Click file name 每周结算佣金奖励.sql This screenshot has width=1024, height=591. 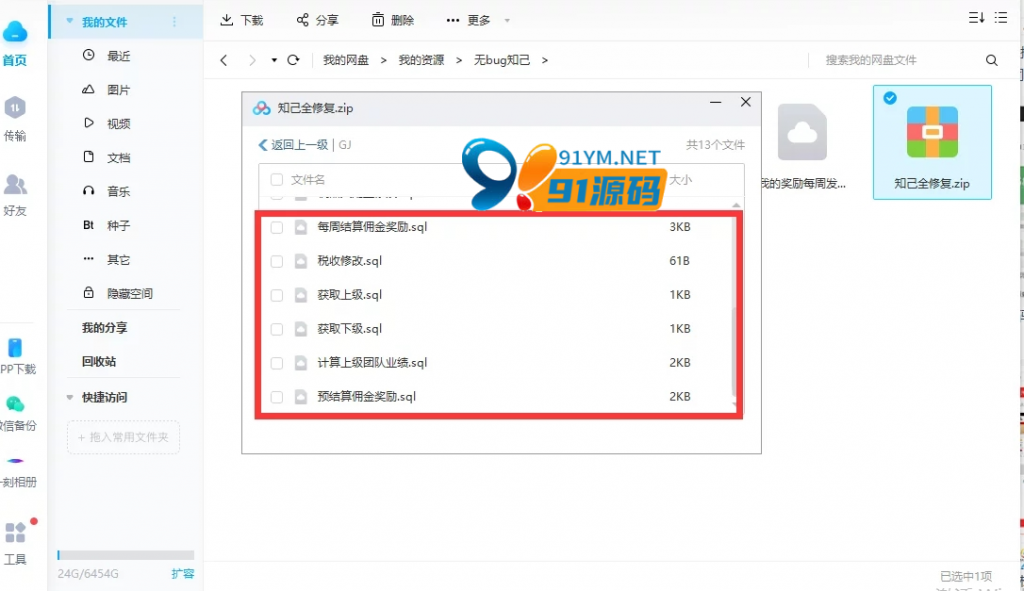372,227
